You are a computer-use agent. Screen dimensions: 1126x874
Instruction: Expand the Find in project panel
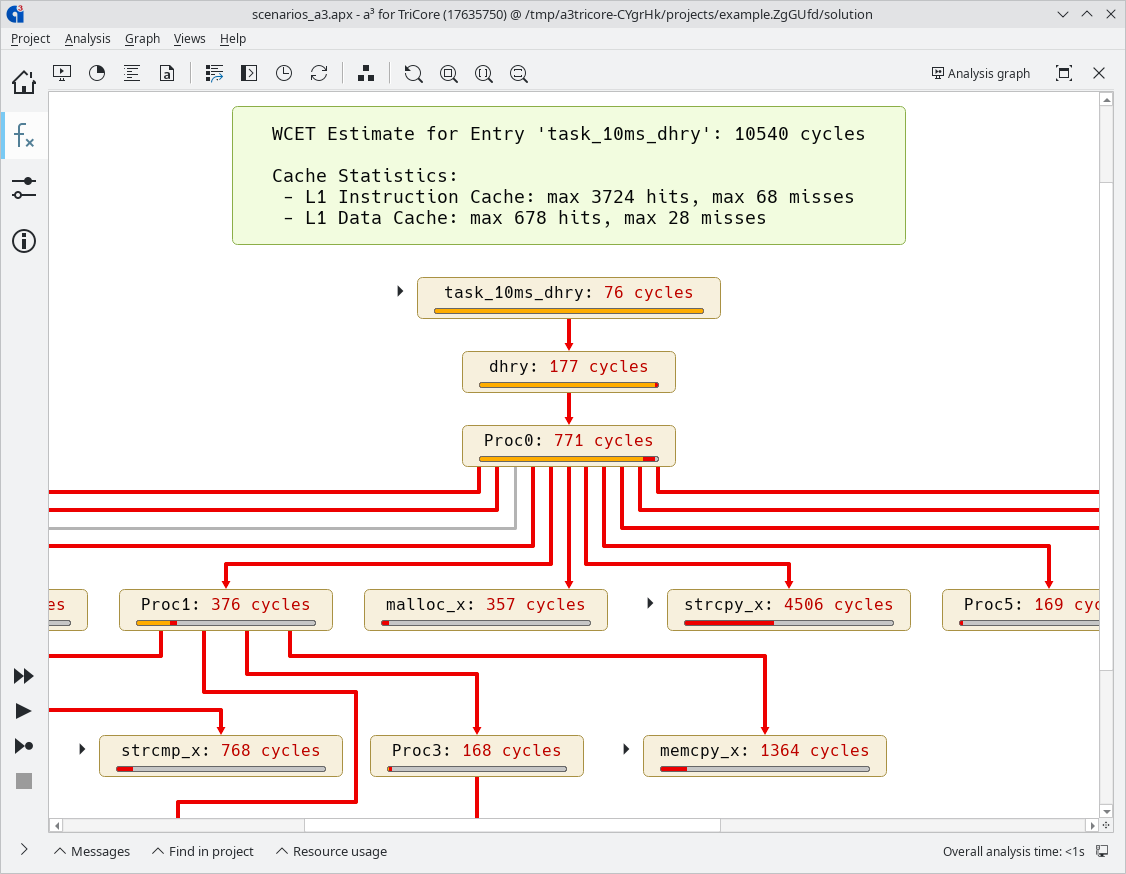coord(203,851)
